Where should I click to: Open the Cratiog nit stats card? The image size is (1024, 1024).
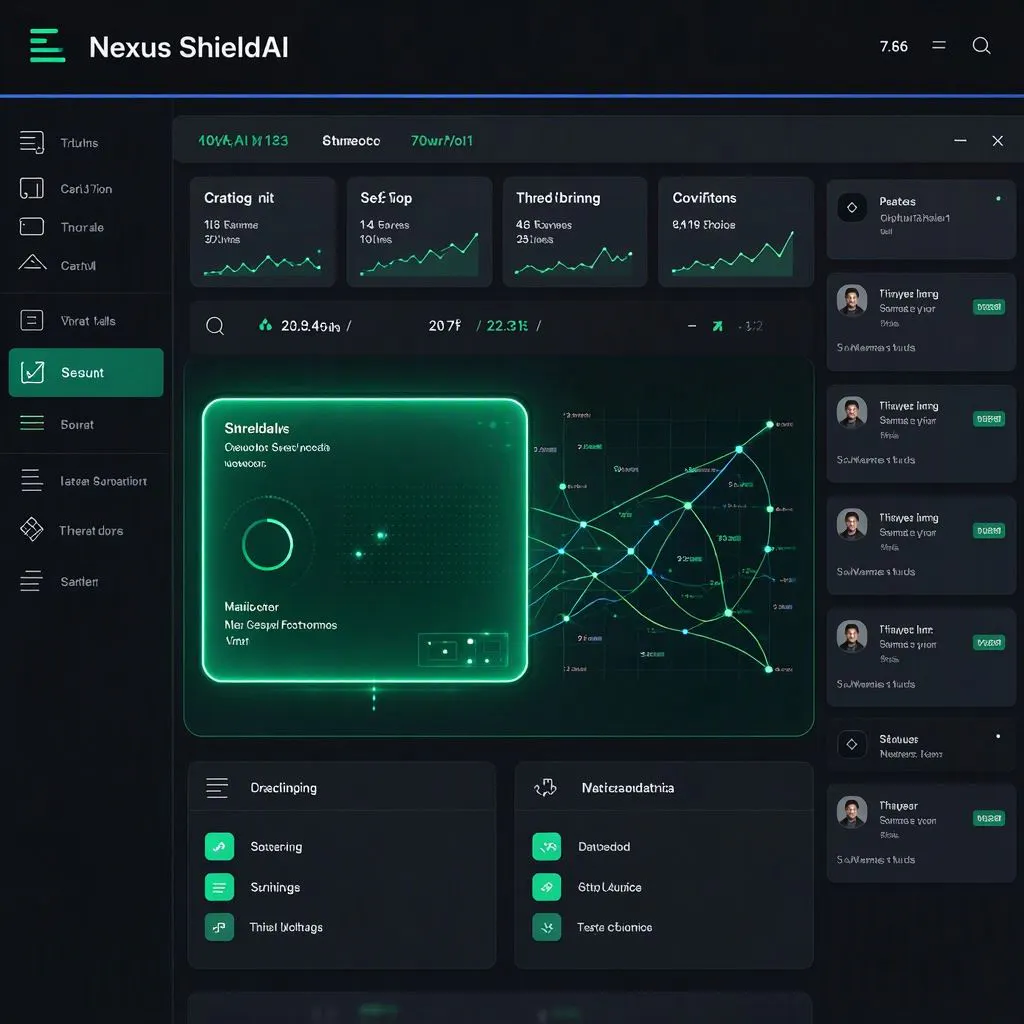click(263, 232)
